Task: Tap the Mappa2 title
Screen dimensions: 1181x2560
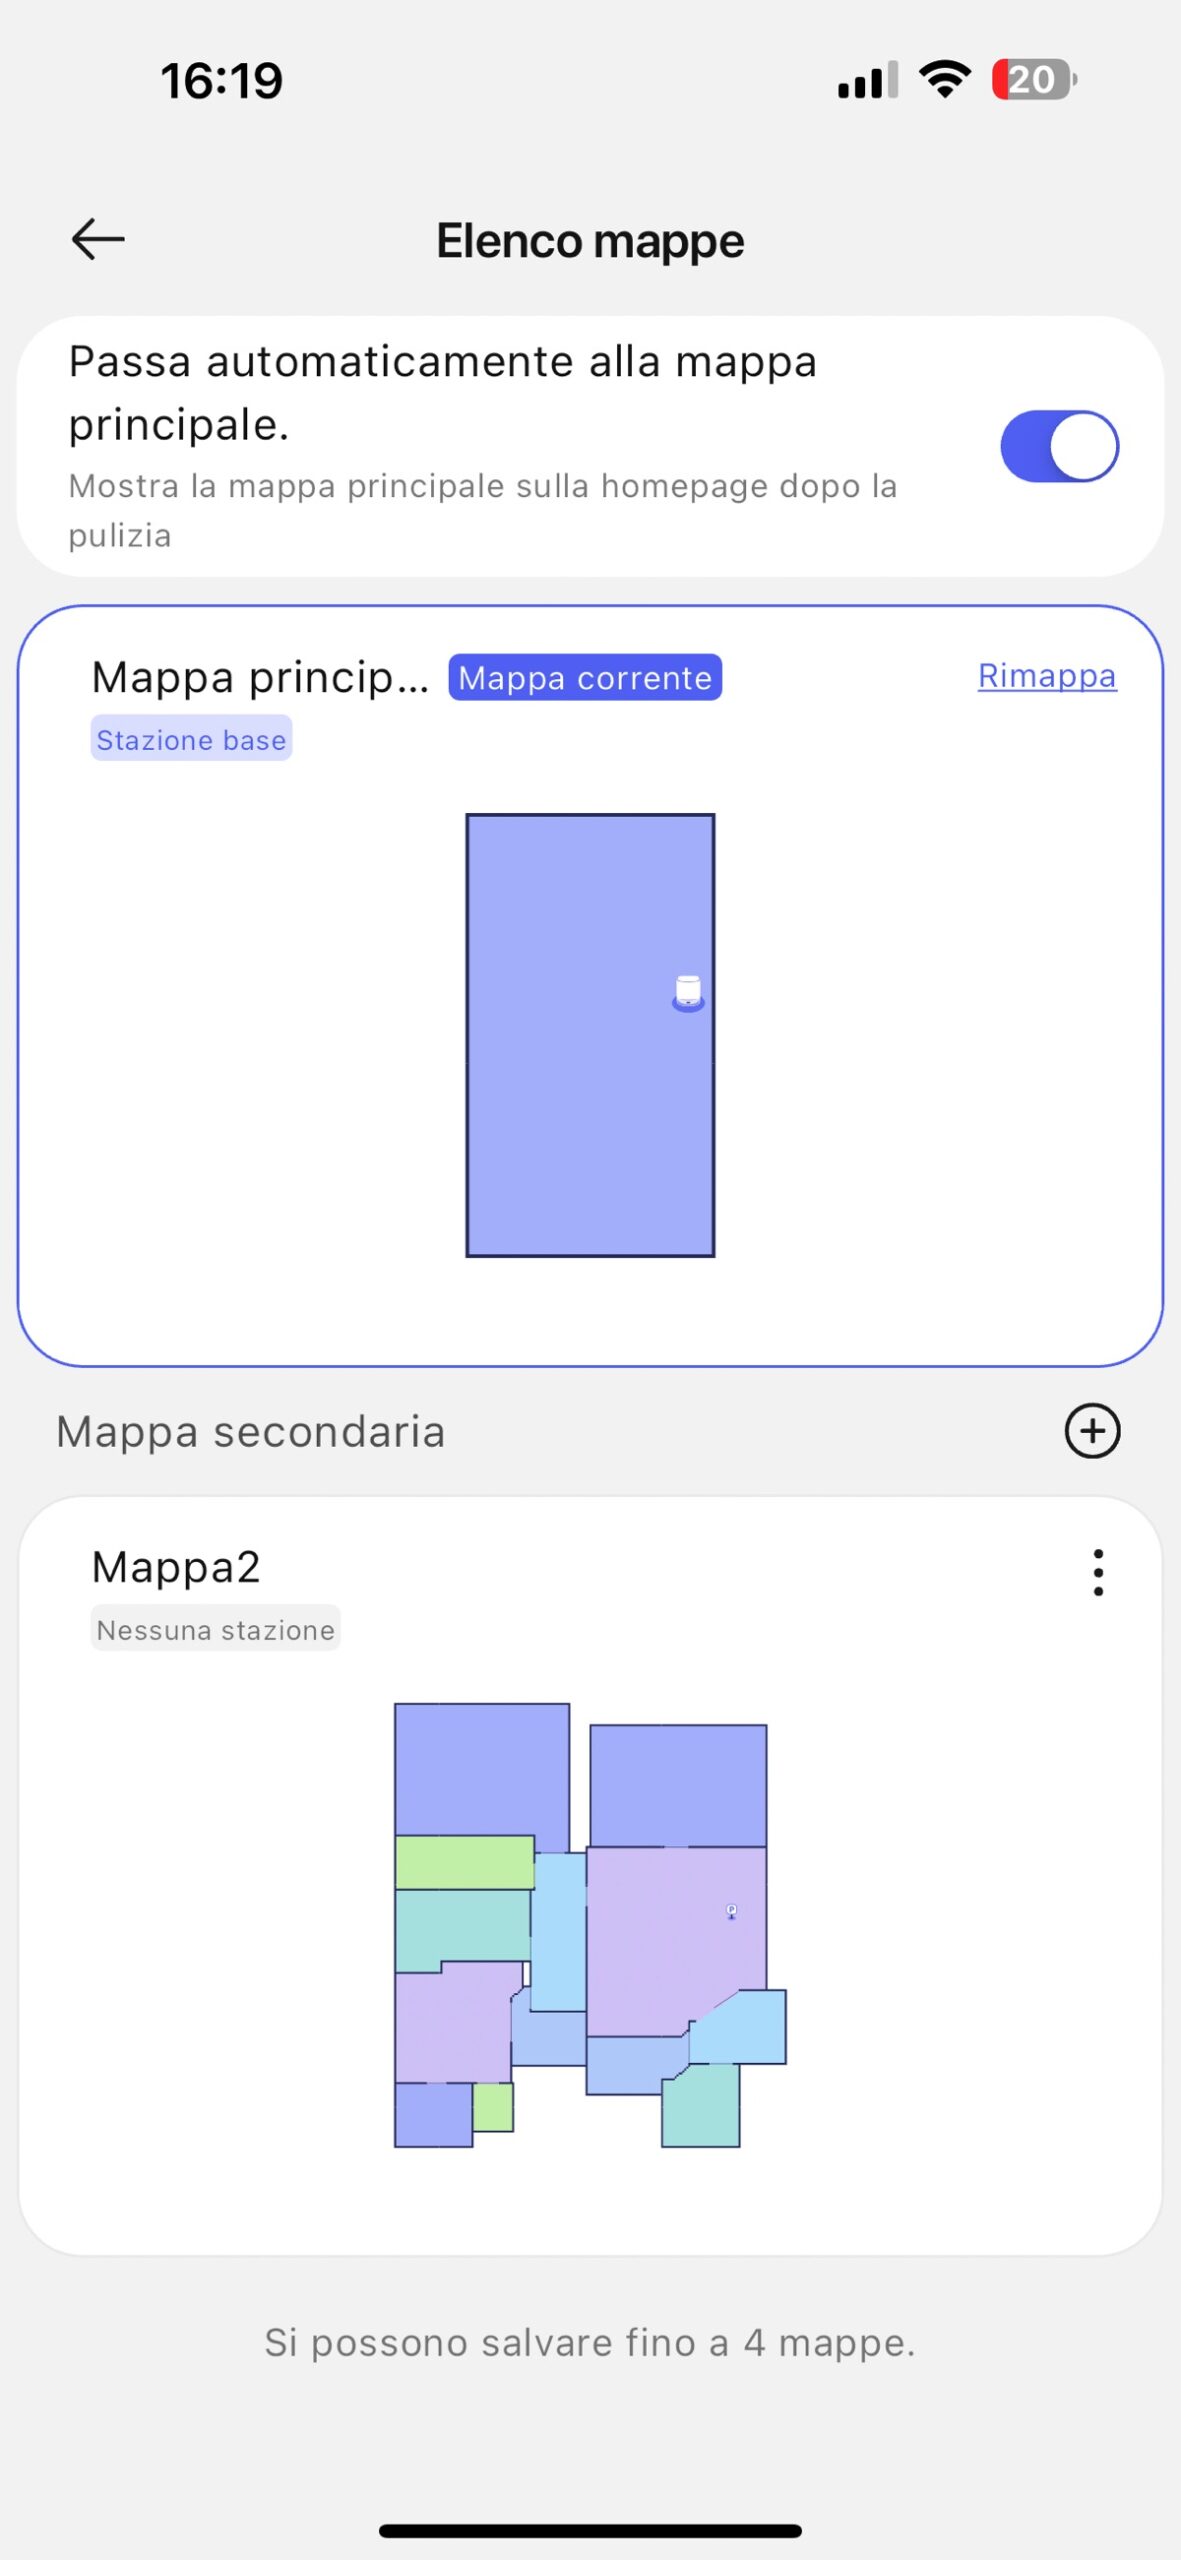Action: (x=176, y=1567)
